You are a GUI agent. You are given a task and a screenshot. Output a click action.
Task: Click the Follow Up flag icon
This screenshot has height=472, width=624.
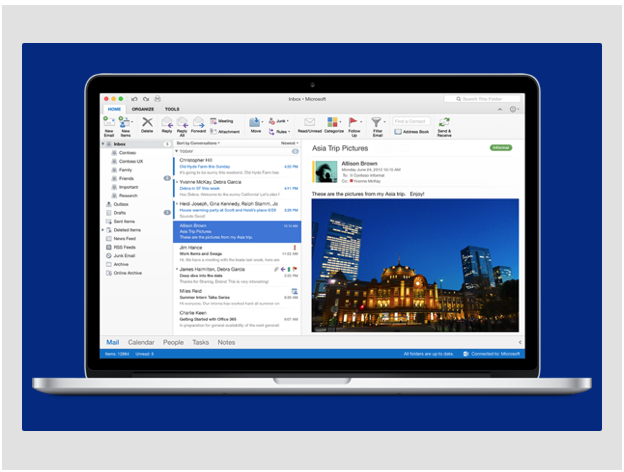pyautogui.click(x=353, y=122)
